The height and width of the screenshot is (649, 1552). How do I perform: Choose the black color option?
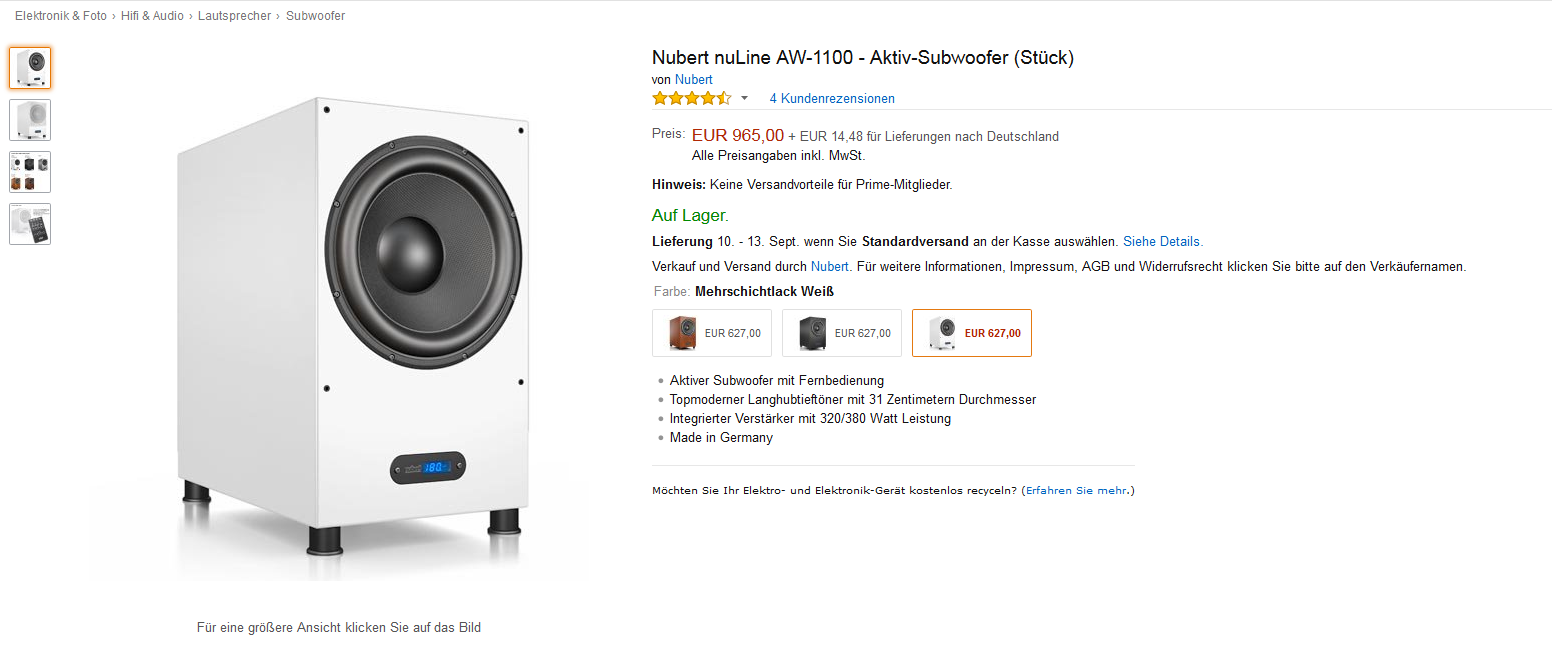tap(841, 333)
